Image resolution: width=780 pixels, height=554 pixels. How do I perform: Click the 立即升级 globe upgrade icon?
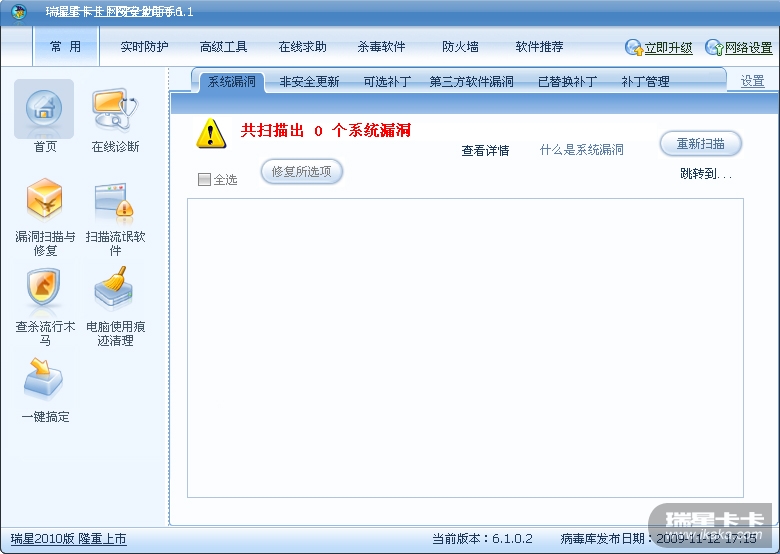[x=634, y=48]
